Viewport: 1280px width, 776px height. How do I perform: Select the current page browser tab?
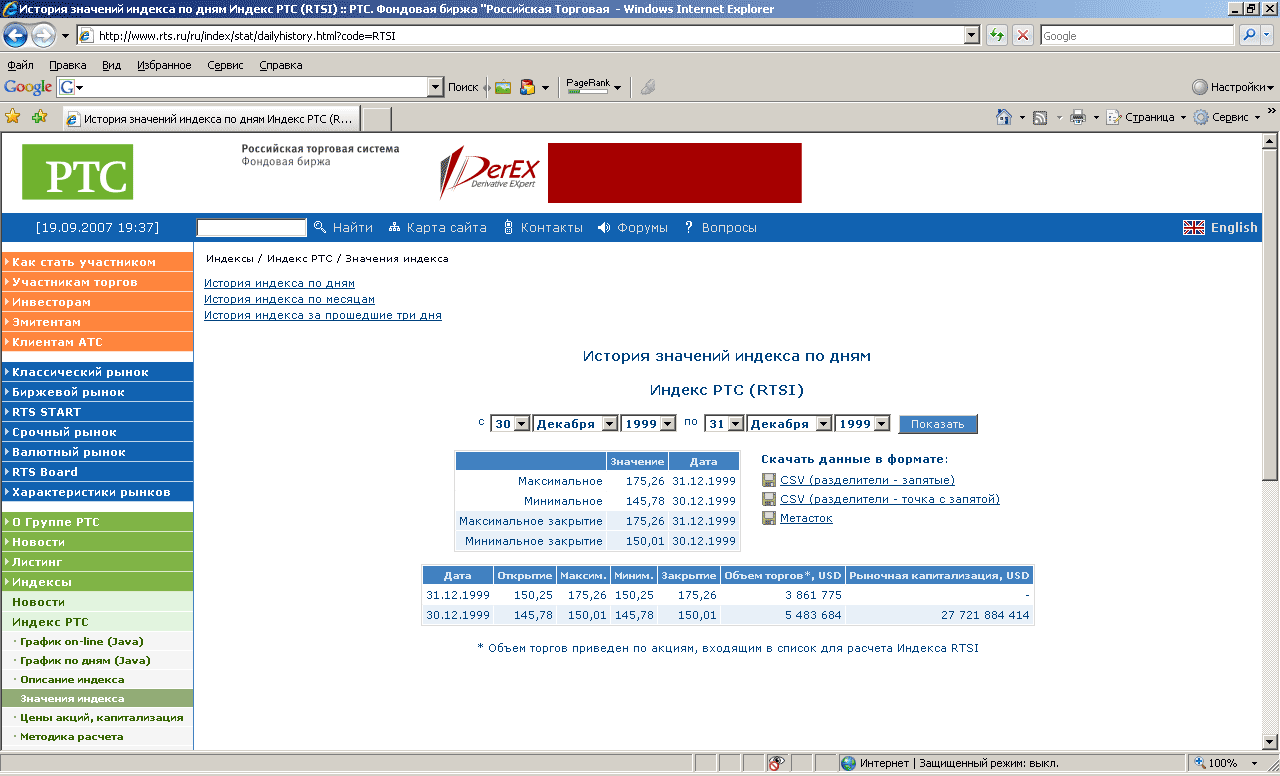[x=209, y=118]
